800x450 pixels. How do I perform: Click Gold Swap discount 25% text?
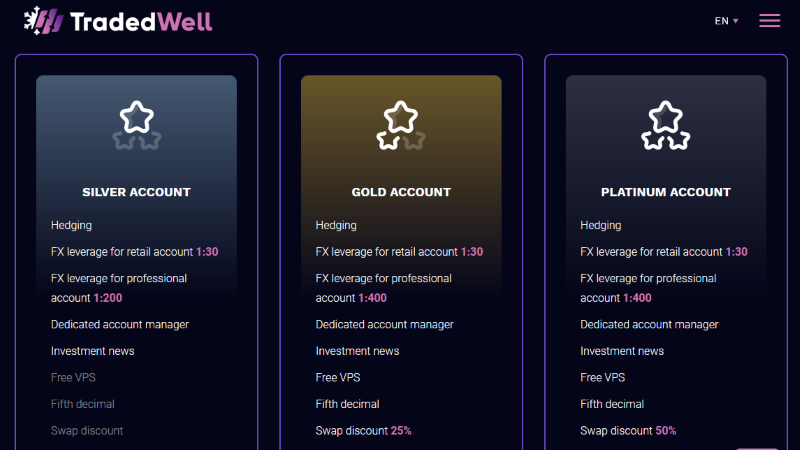tap(363, 431)
